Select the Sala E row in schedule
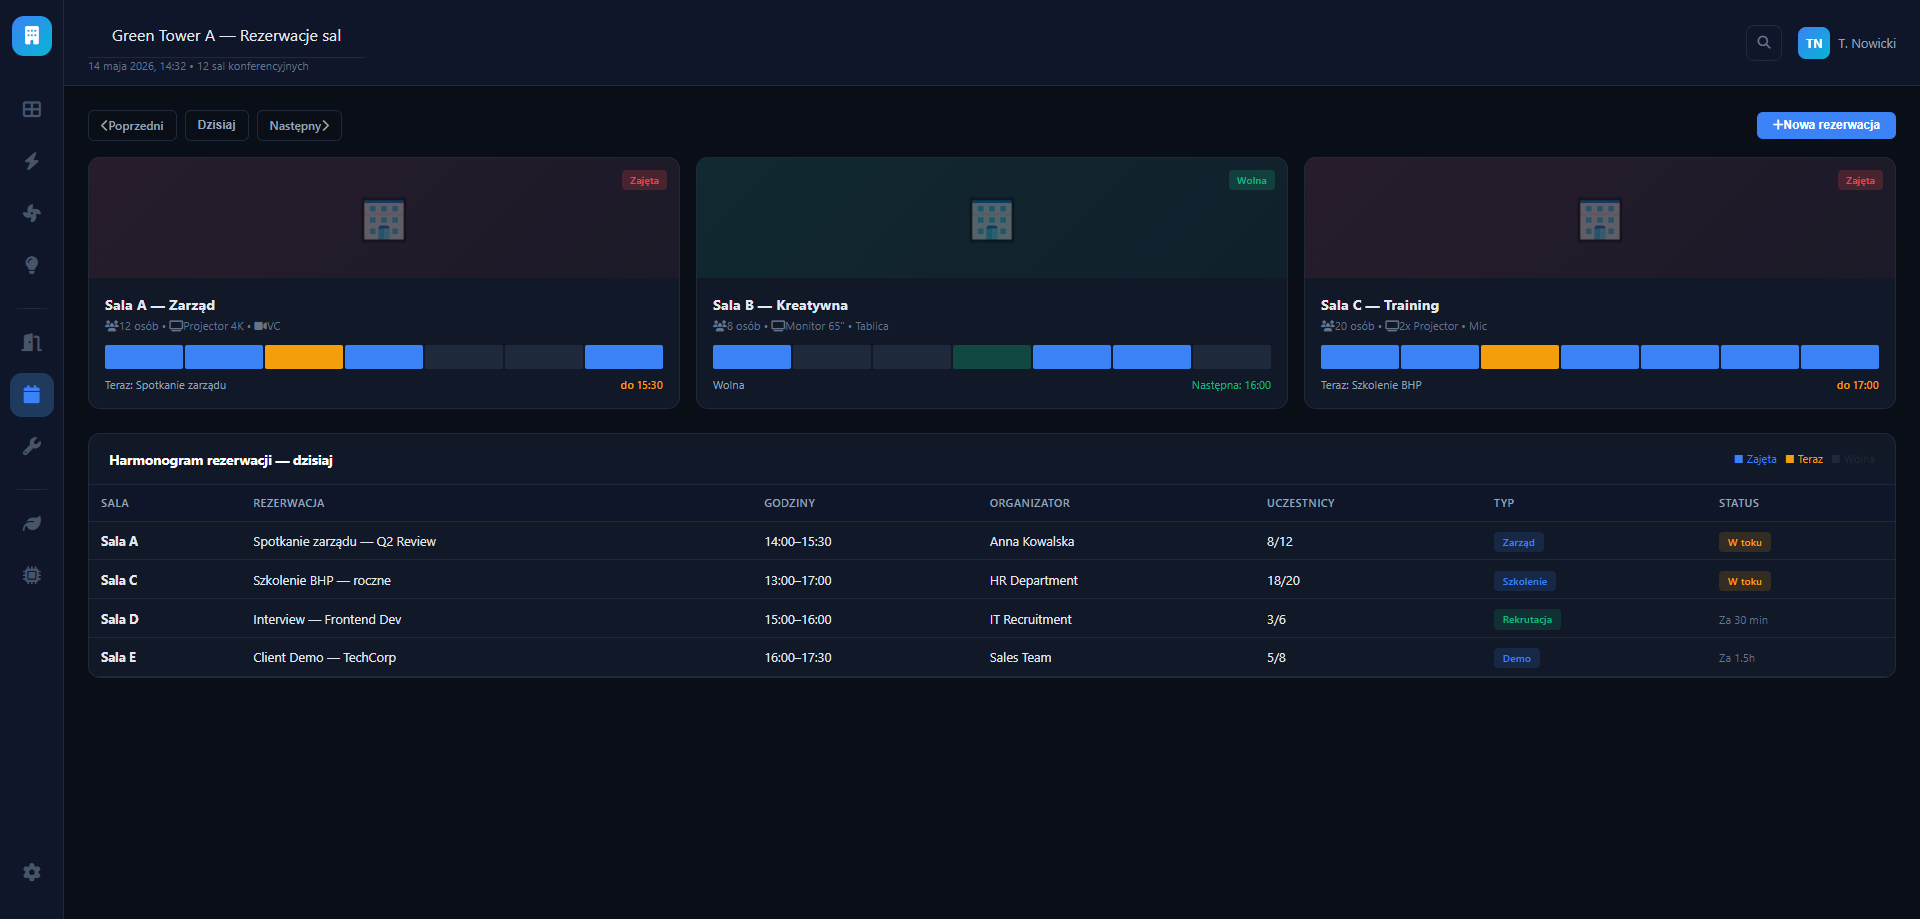This screenshot has height=919, width=1920. (992, 658)
